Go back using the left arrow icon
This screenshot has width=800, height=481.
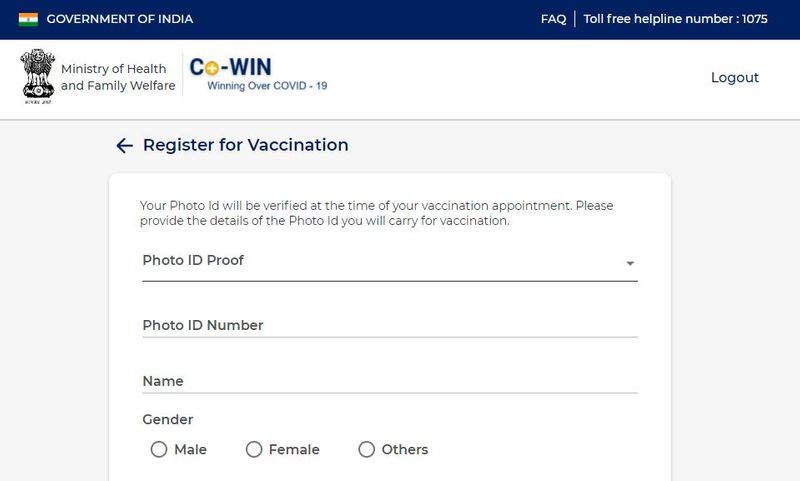pyautogui.click(x=124, y=145)
